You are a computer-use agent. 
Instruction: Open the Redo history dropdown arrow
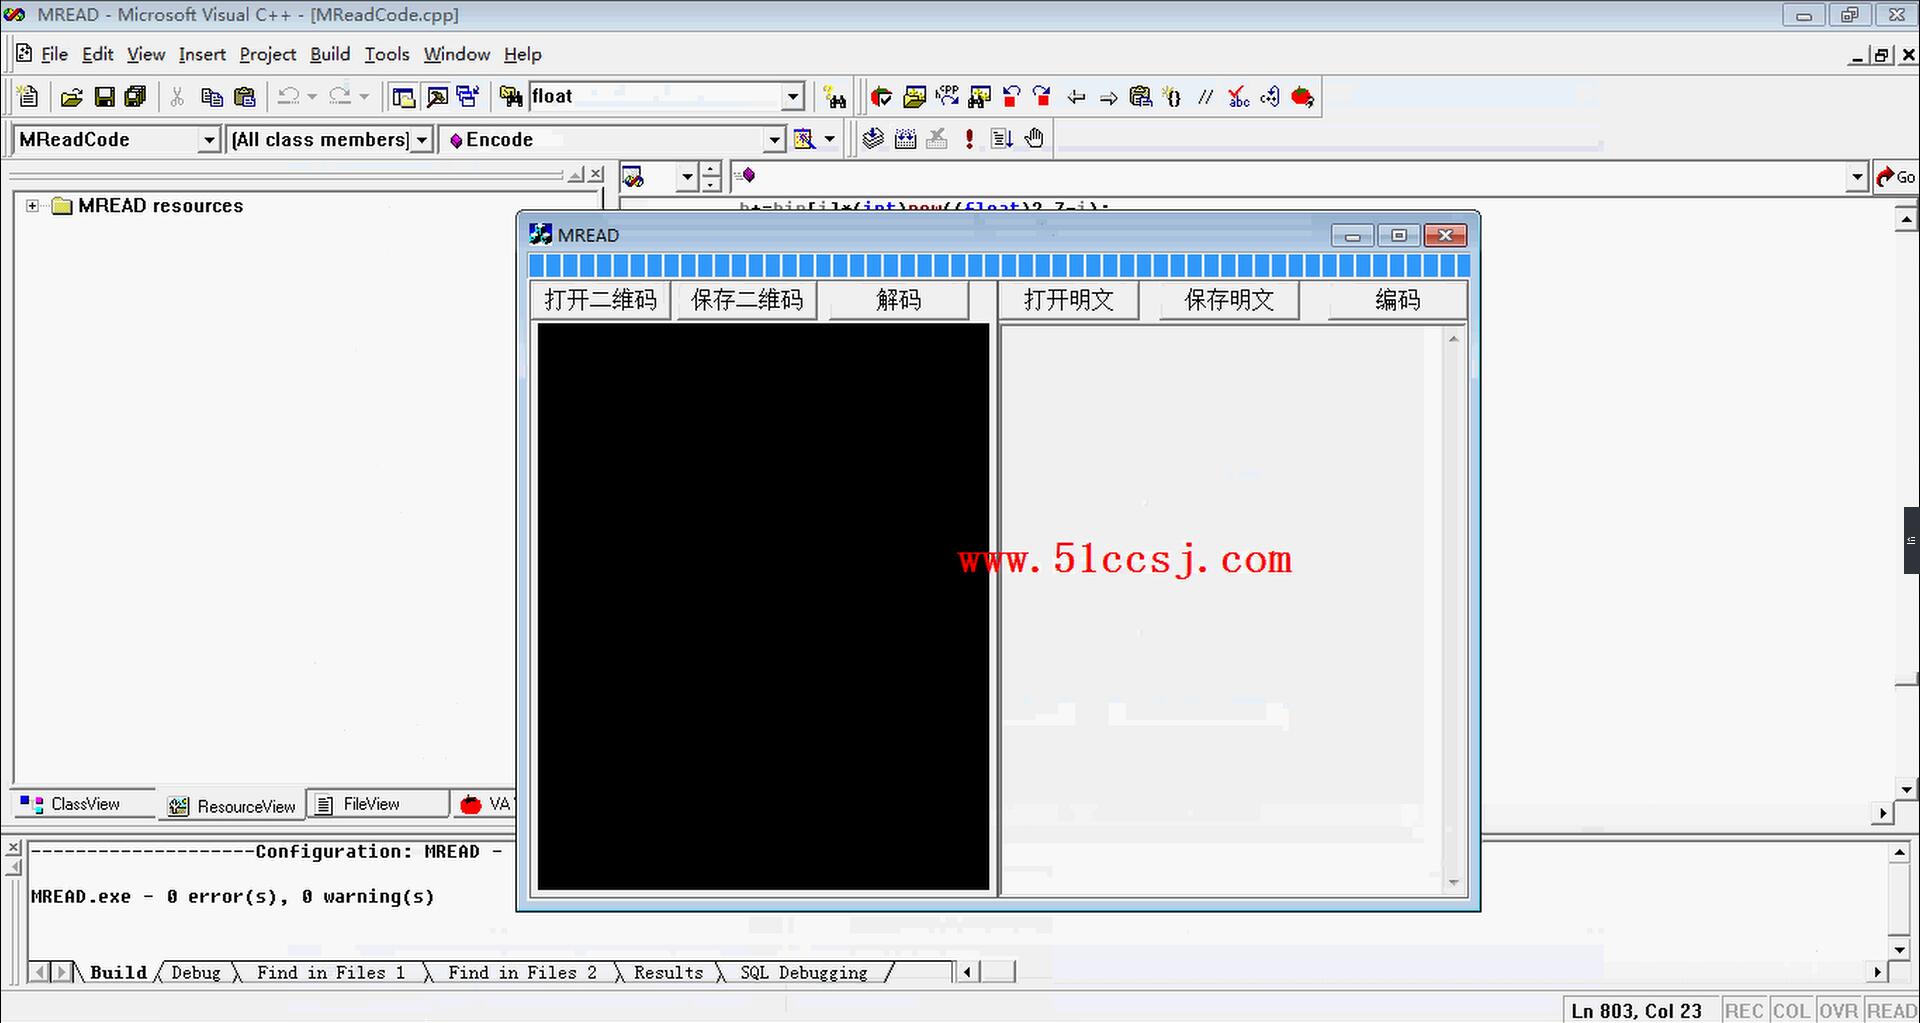pyautogui.click(x=364, y=96)
